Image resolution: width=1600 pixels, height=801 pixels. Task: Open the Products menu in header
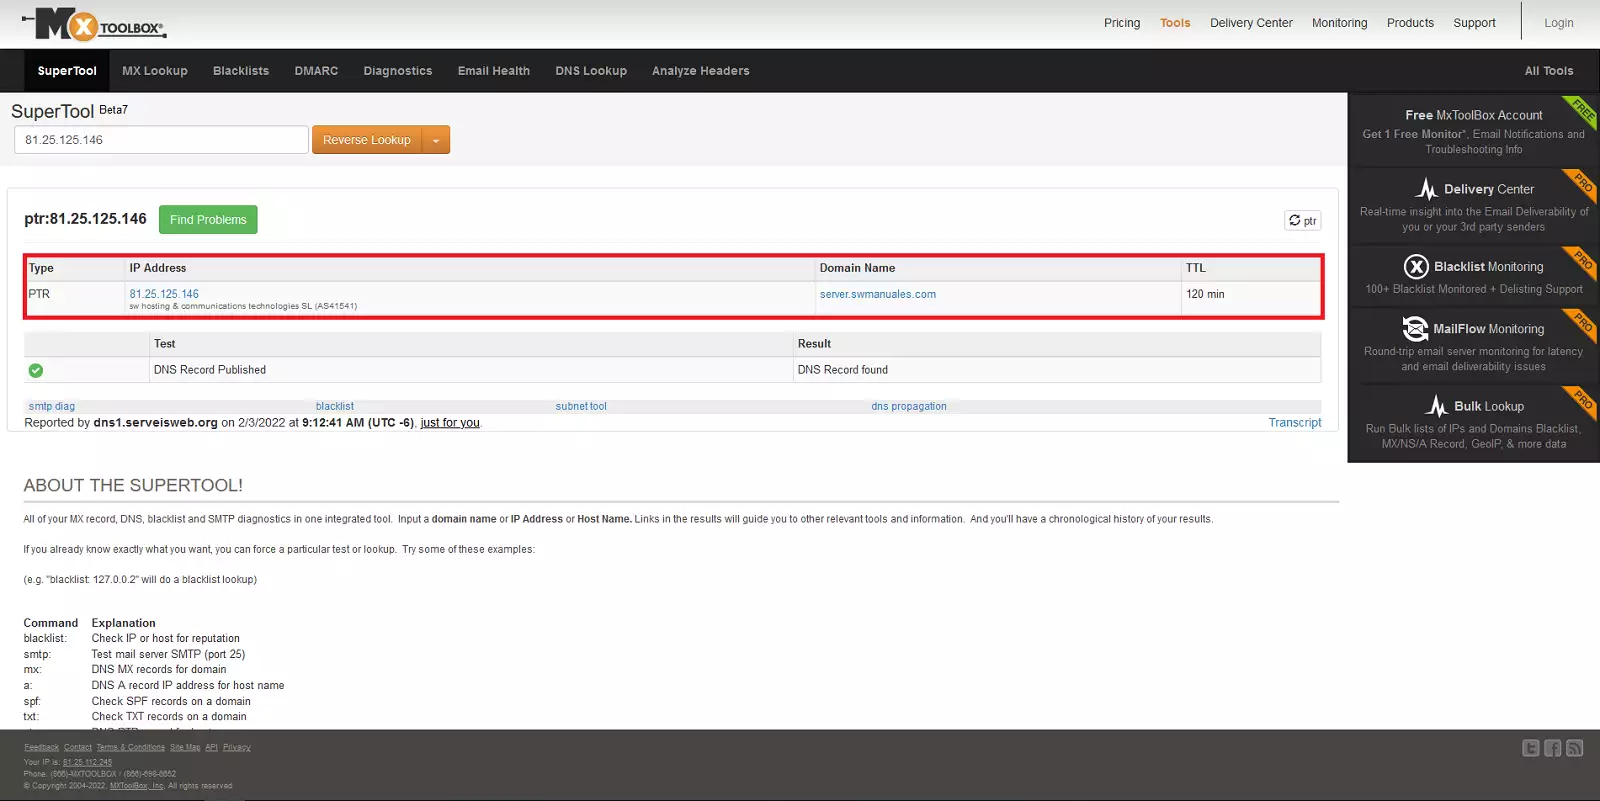(1410, 23)
